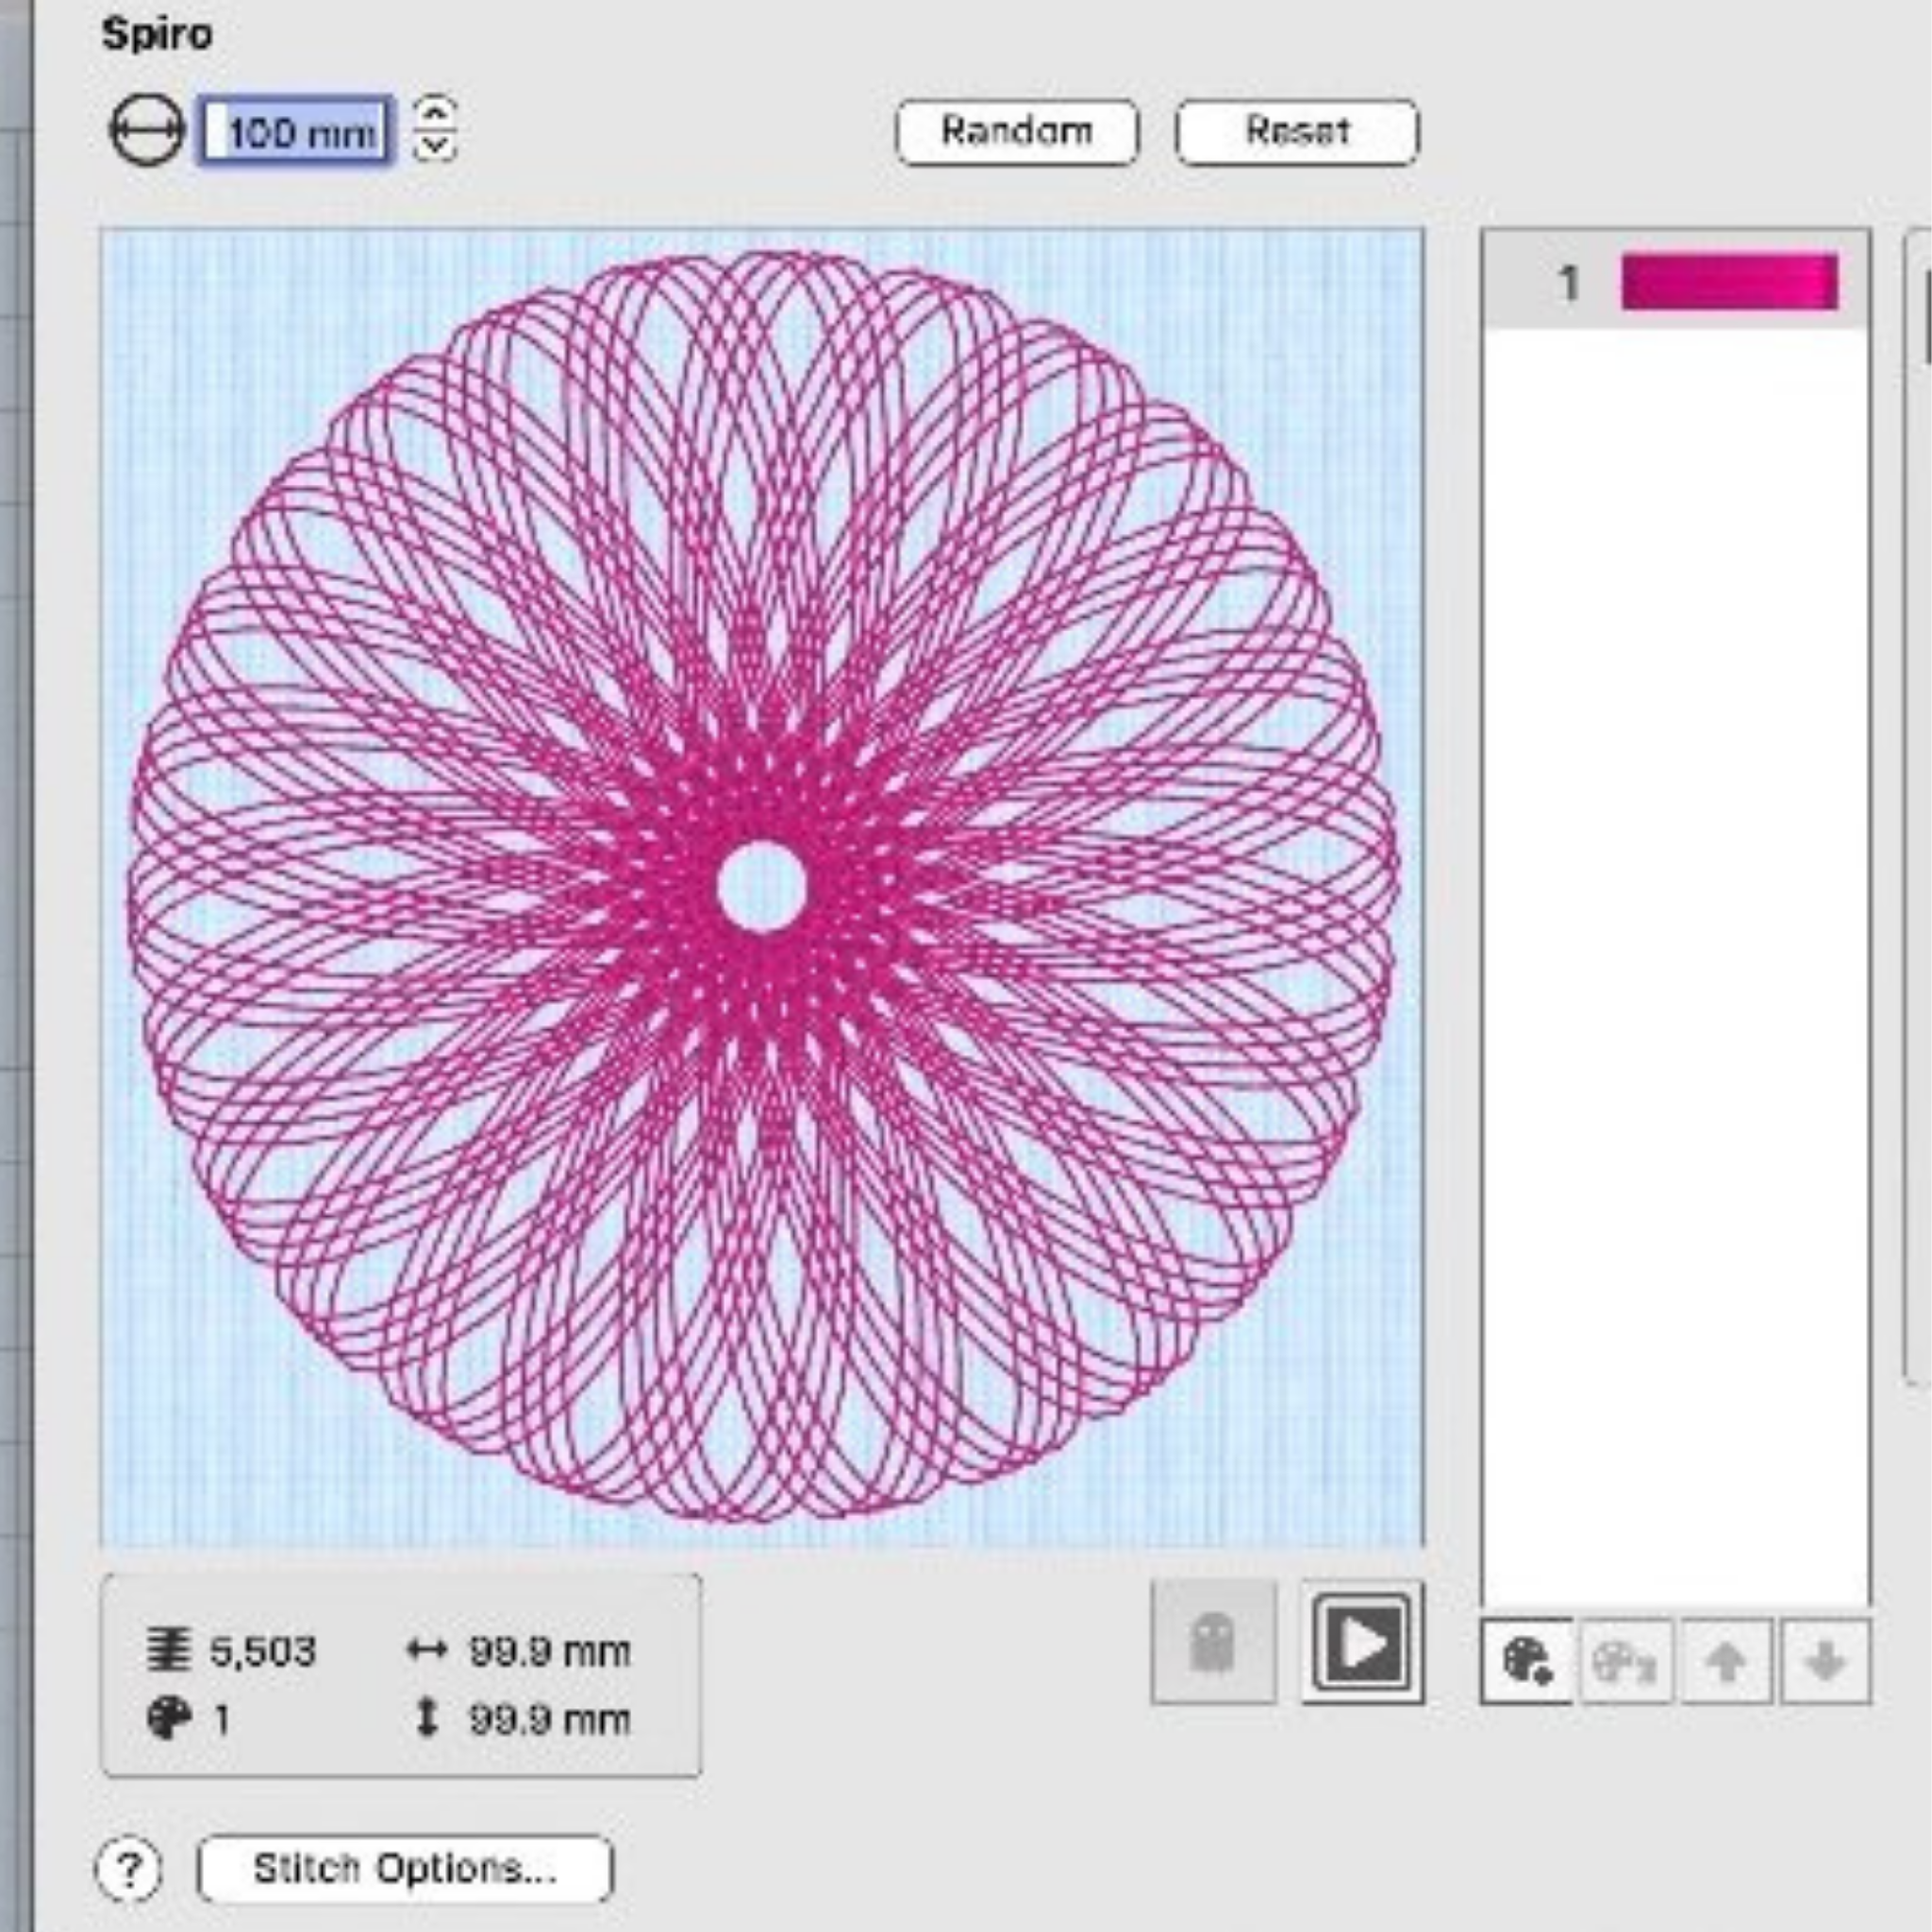The image size is (1932, 1932).
Task: Click the horizontal width arrow icon
Action: [x=427, y=1650]
